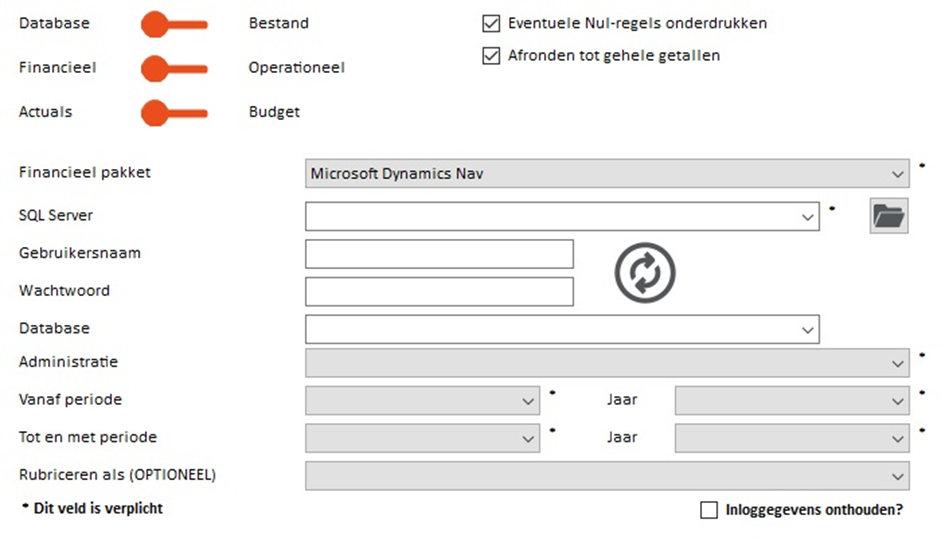Expand the SQL Server combo box

tap(562, 216)
